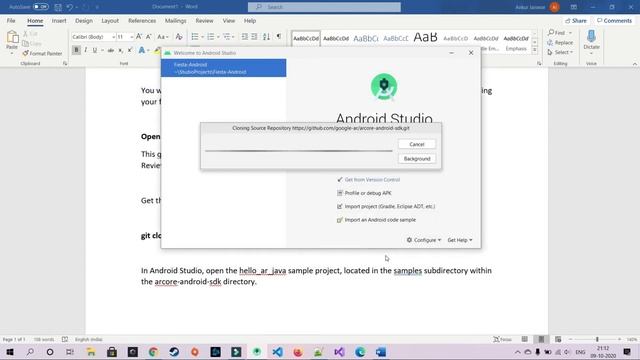Click the Undo icon
The height and width of the screenshot is (360, 640).
pos(69,7)
